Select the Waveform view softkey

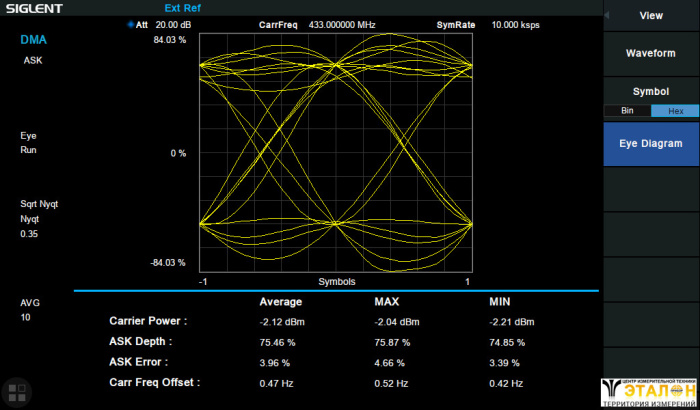click(651, 52)
